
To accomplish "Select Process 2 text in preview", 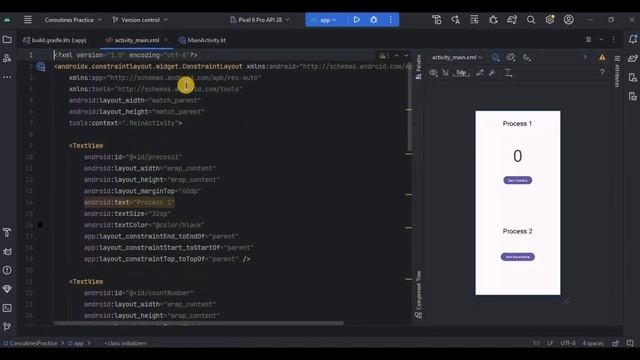I will 517,231.
